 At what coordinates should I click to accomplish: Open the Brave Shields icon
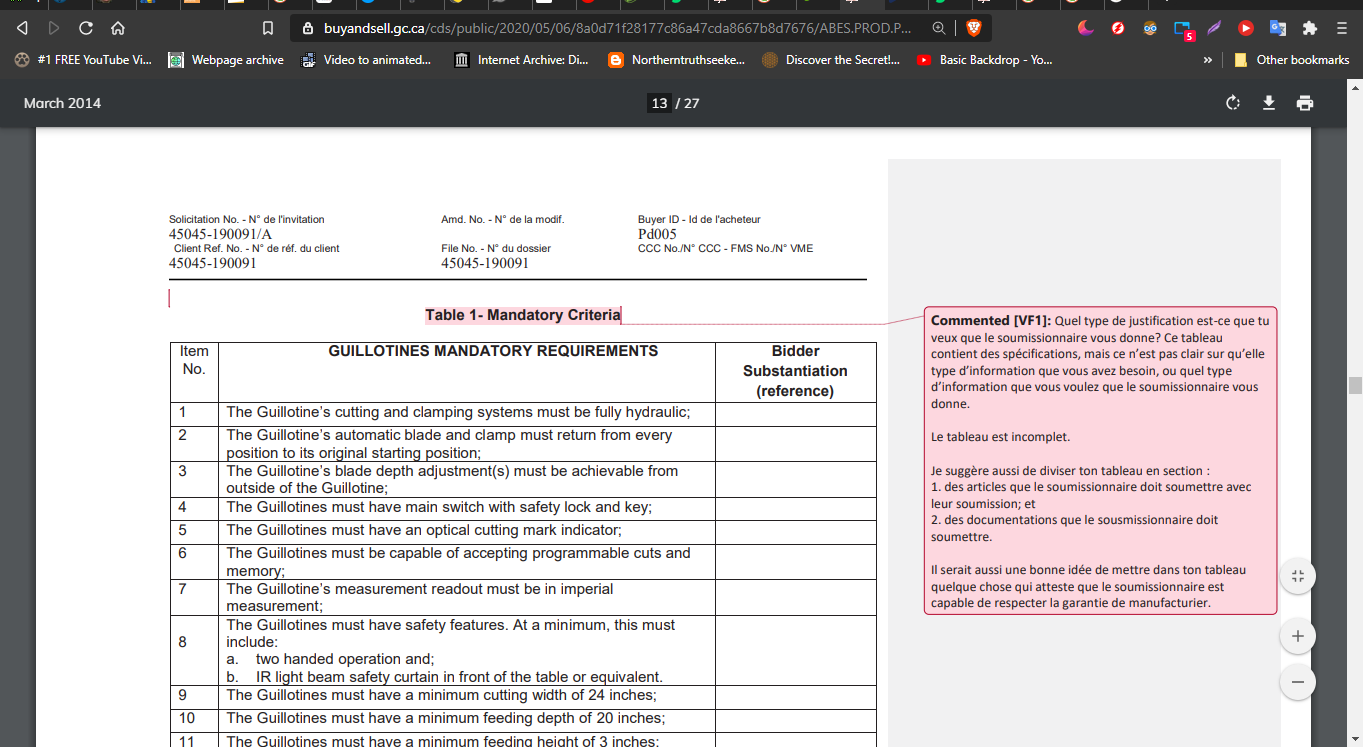tap(973, 28)
